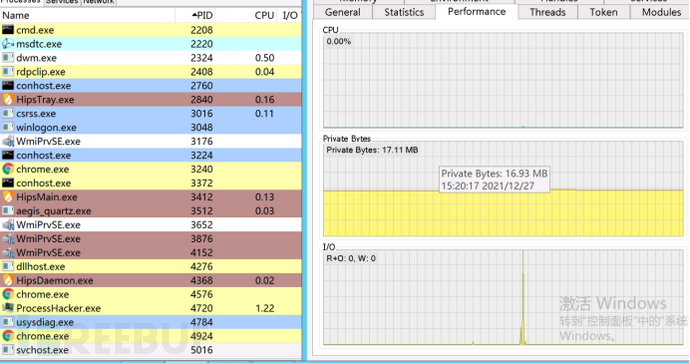Click the HipsTray.exe flame shield icon
Screen dimensions: 690x363
point(7,99)
